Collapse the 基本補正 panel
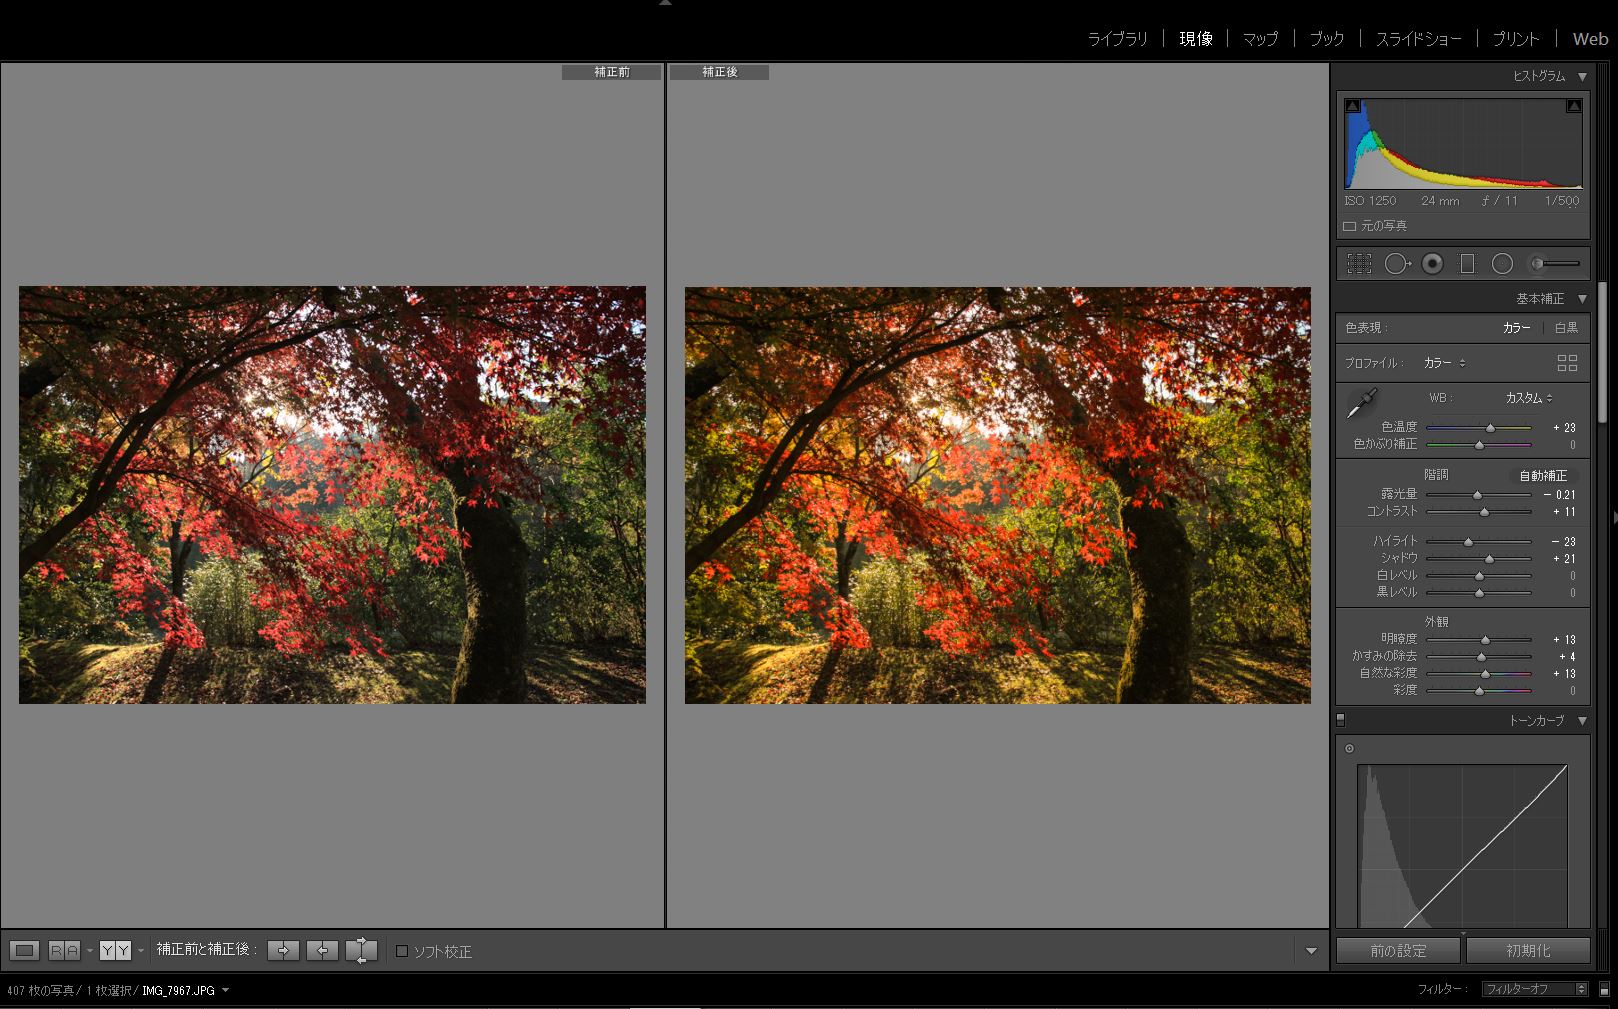The width and height of the screenshot is (1618, 1009). (1582, 299)
